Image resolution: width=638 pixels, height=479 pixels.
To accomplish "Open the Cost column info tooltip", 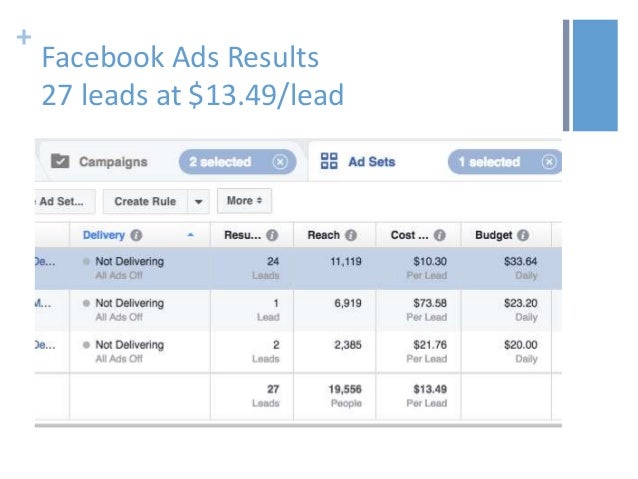I will click(x=439, y=235).
